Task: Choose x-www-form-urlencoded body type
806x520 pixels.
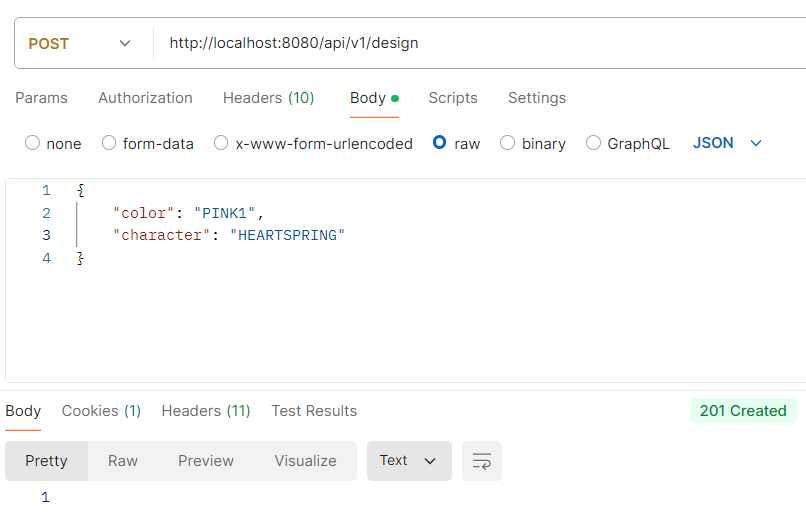Action: pos(221,143)
